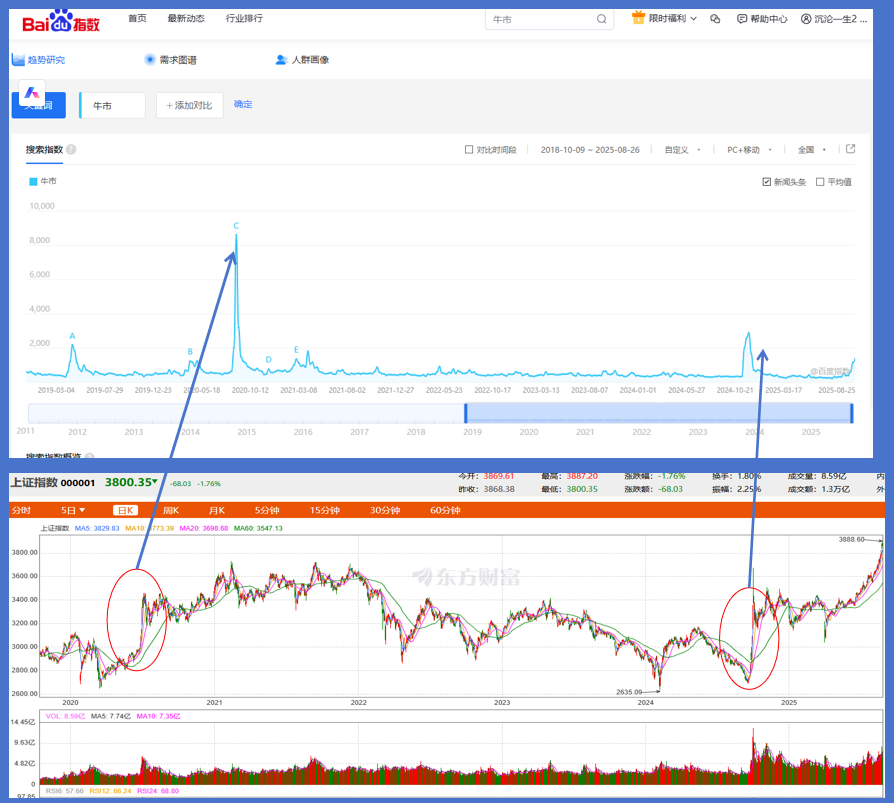Click the timeline range slider left handle
Viewport: 894px width, 803px height.
tap(465, 413)
